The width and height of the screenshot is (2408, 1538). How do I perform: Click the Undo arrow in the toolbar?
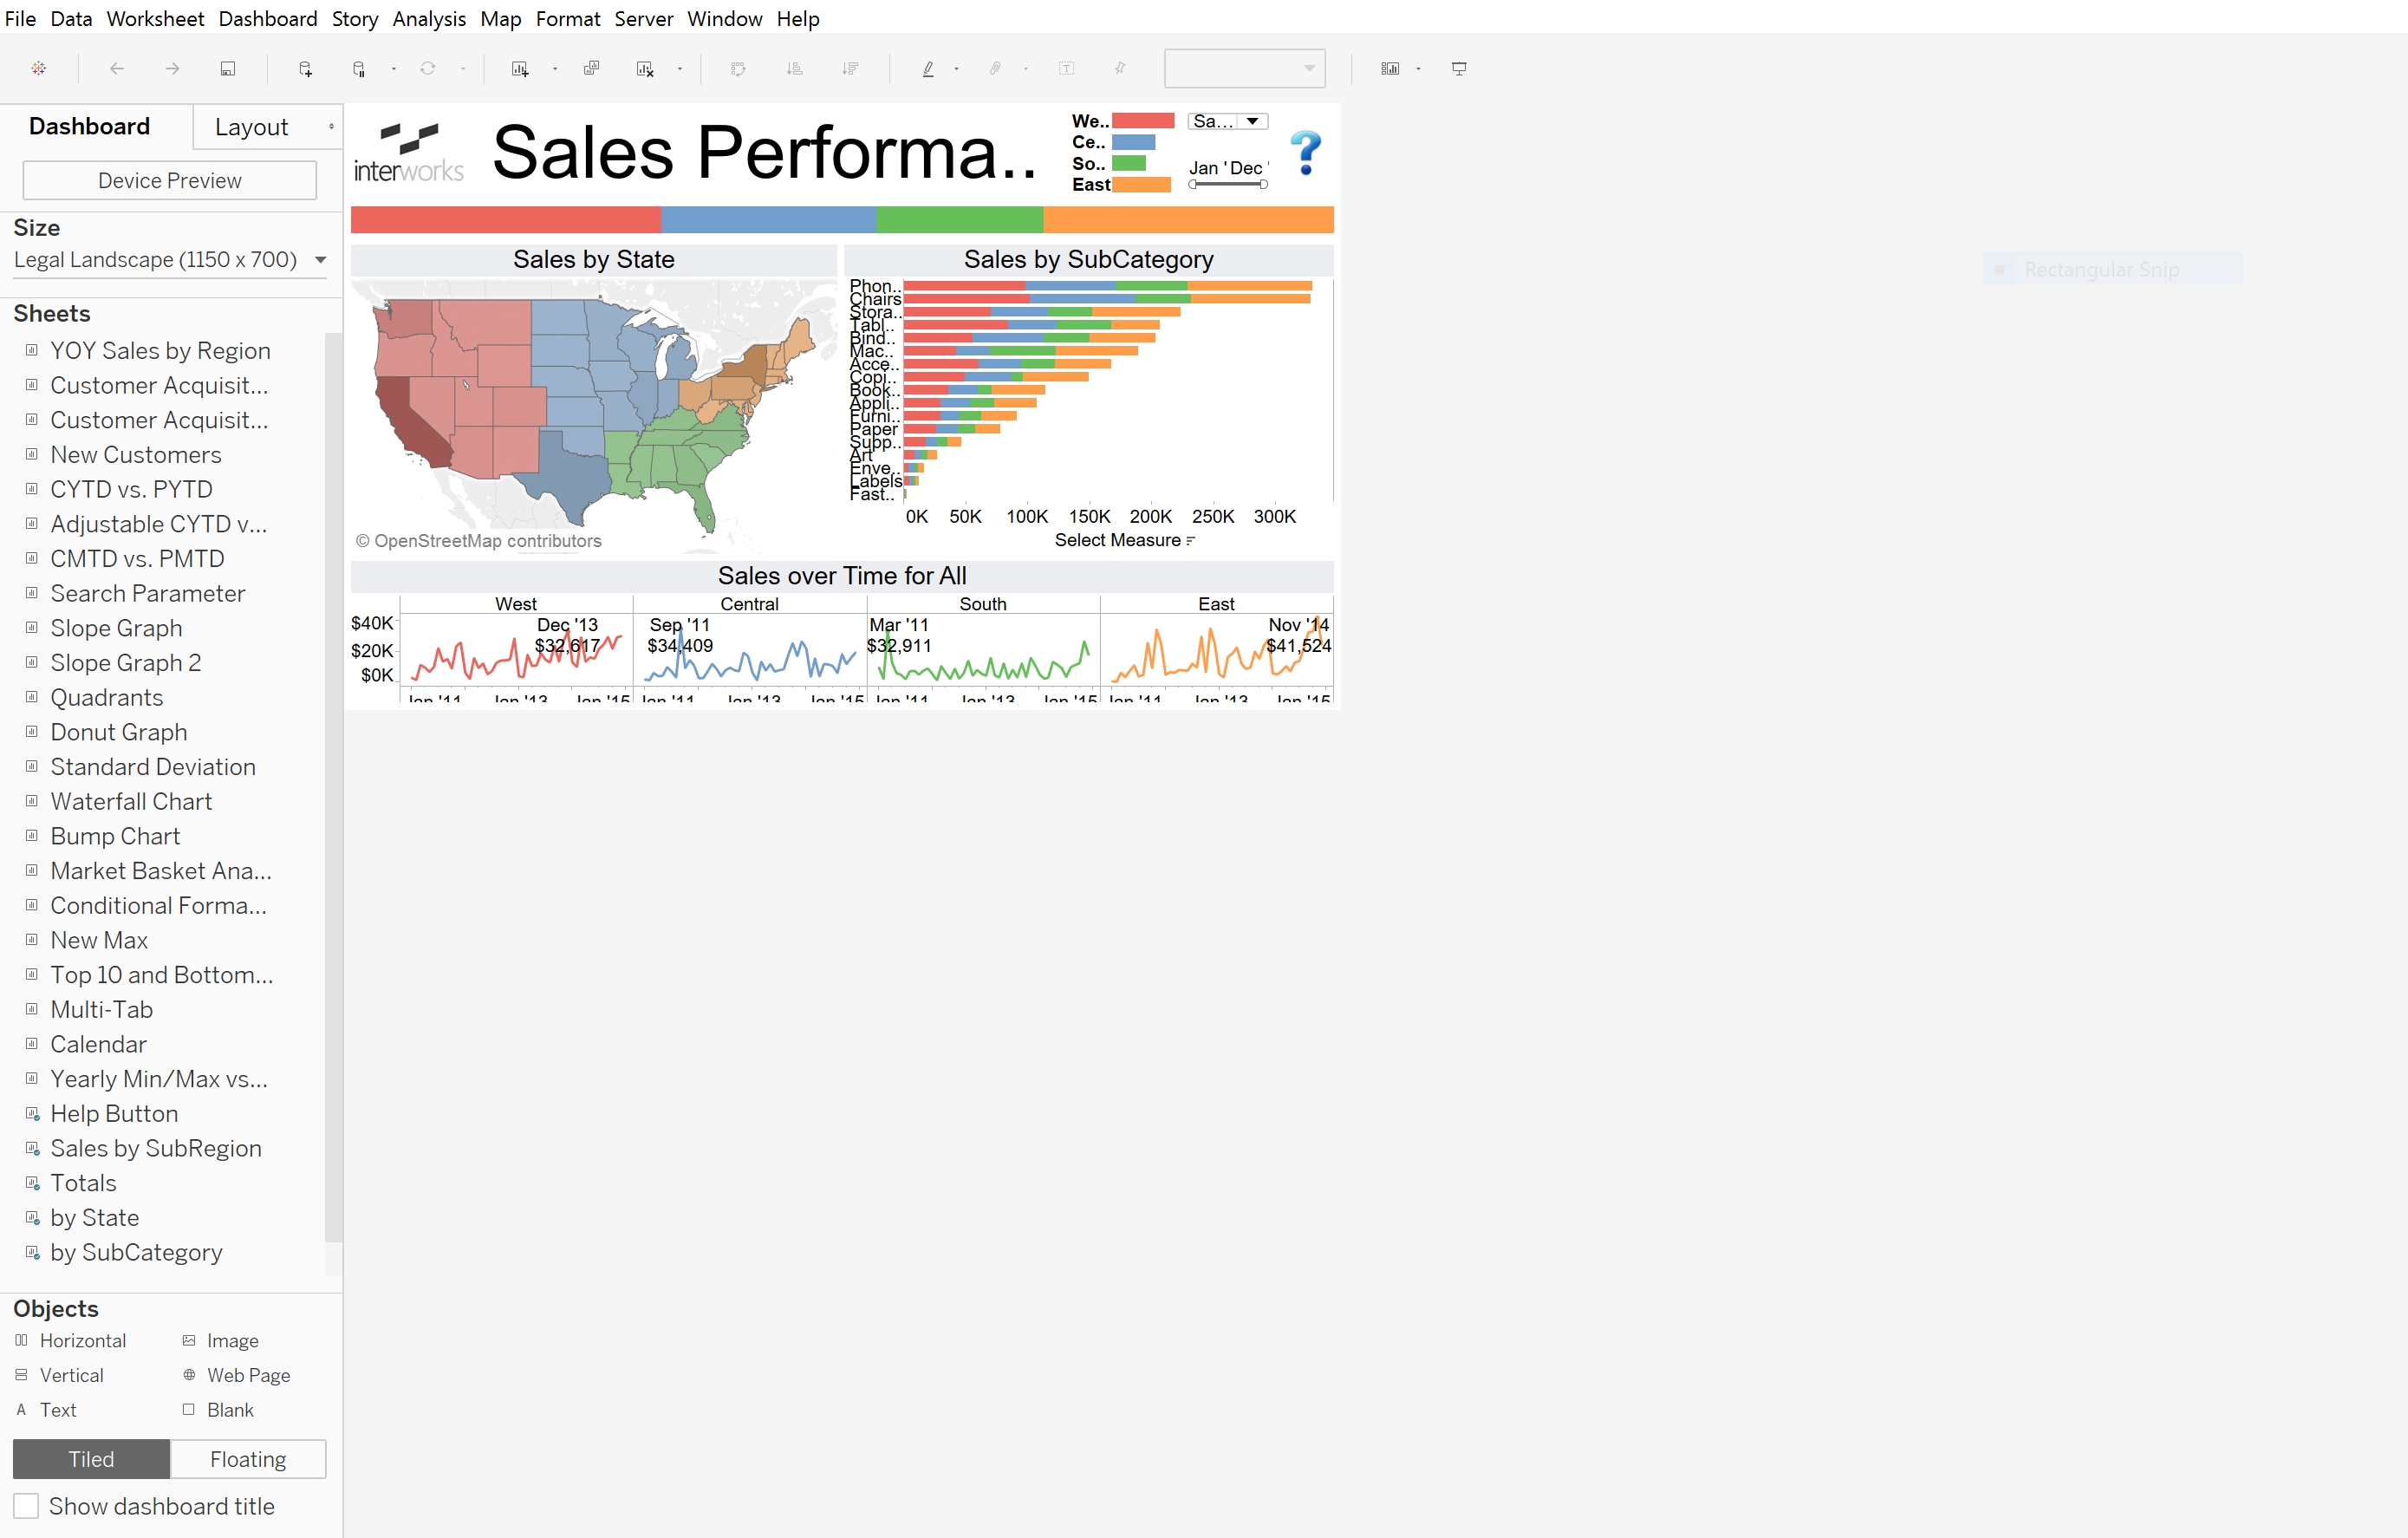[x=117, y=67]
